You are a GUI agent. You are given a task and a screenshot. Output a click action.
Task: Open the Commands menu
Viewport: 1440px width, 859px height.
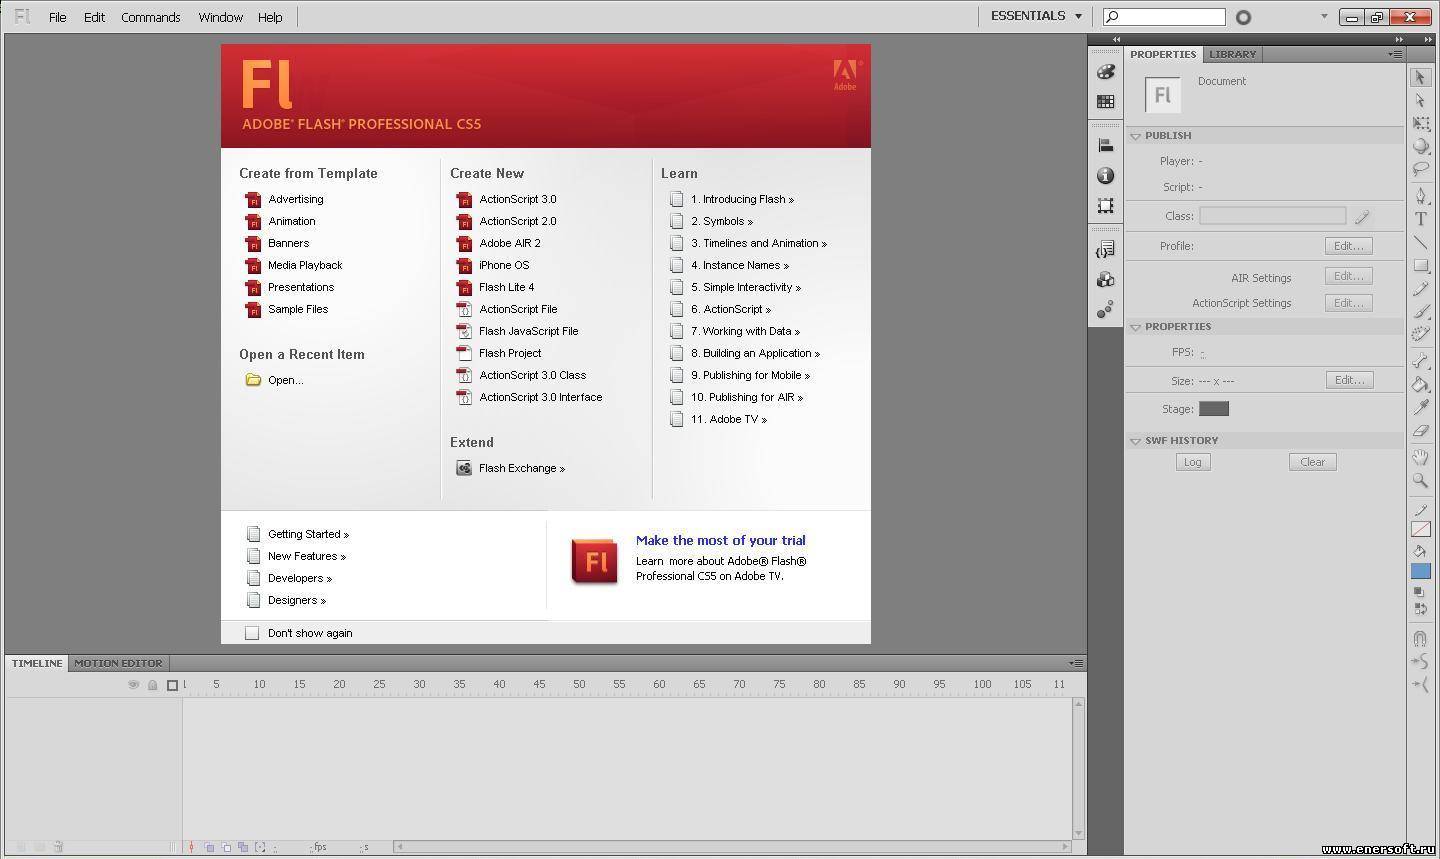(151, 17)
